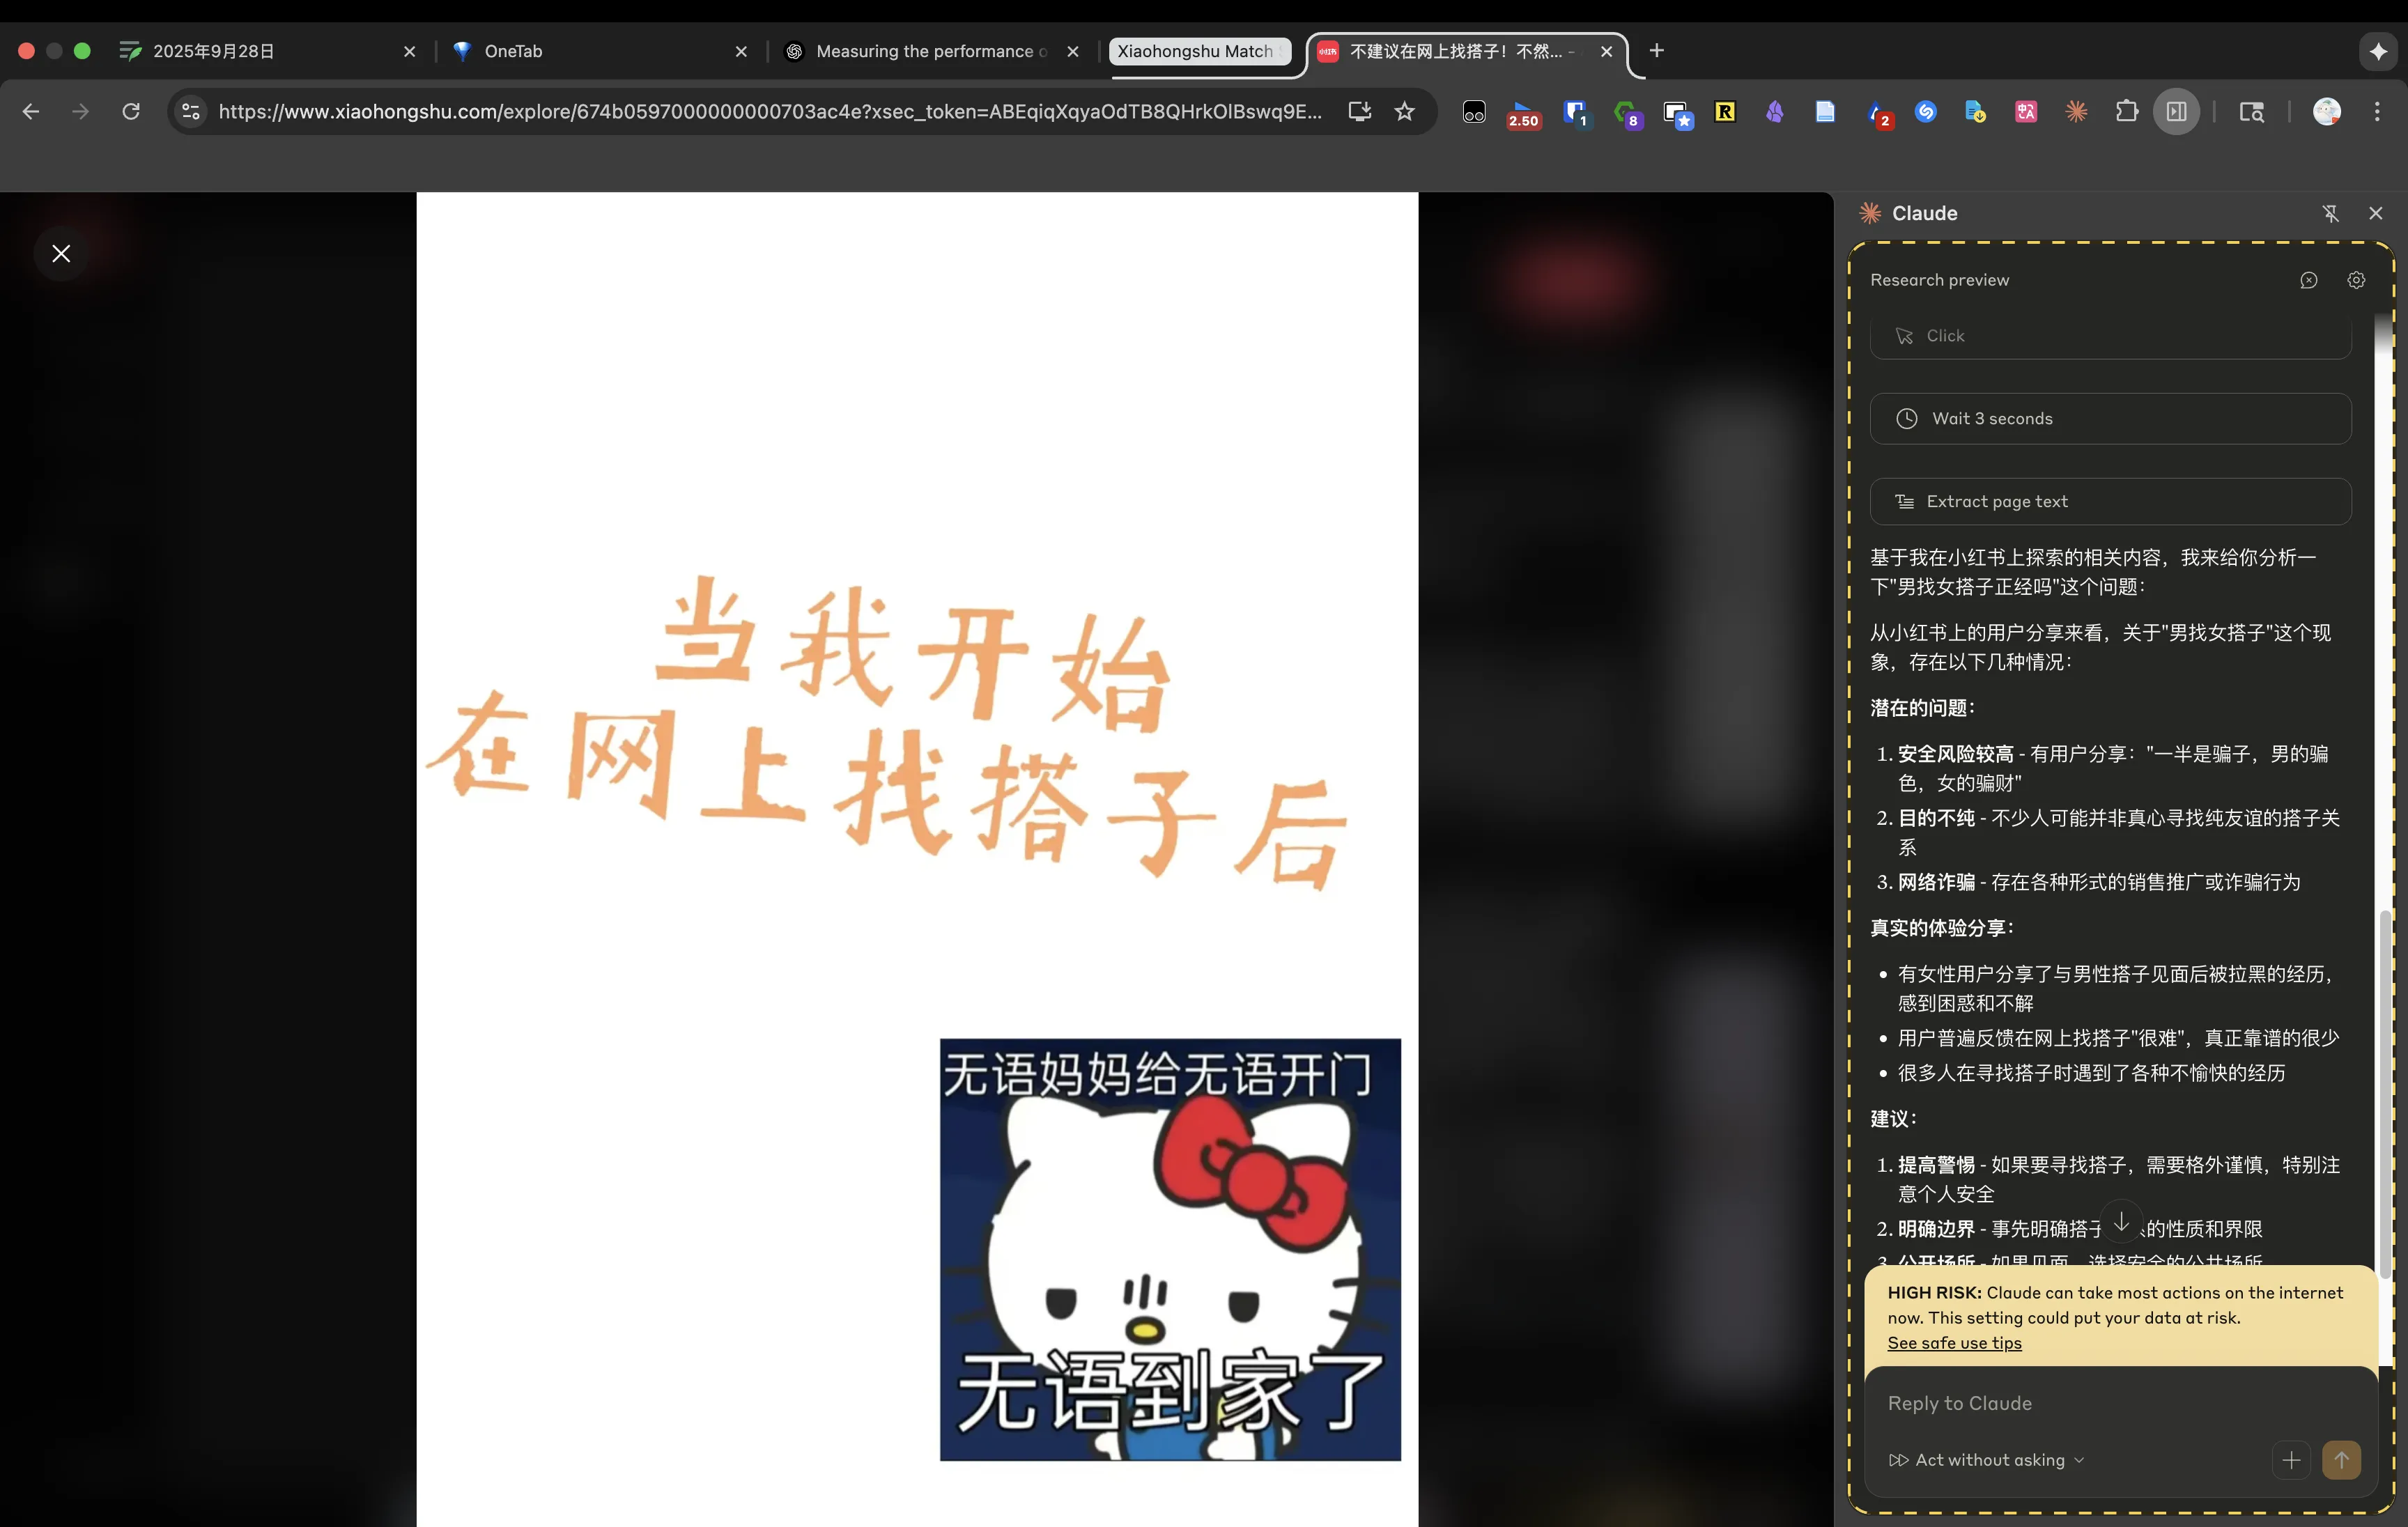Click the Claude extension icon in toolbar

click(2076, 112)
